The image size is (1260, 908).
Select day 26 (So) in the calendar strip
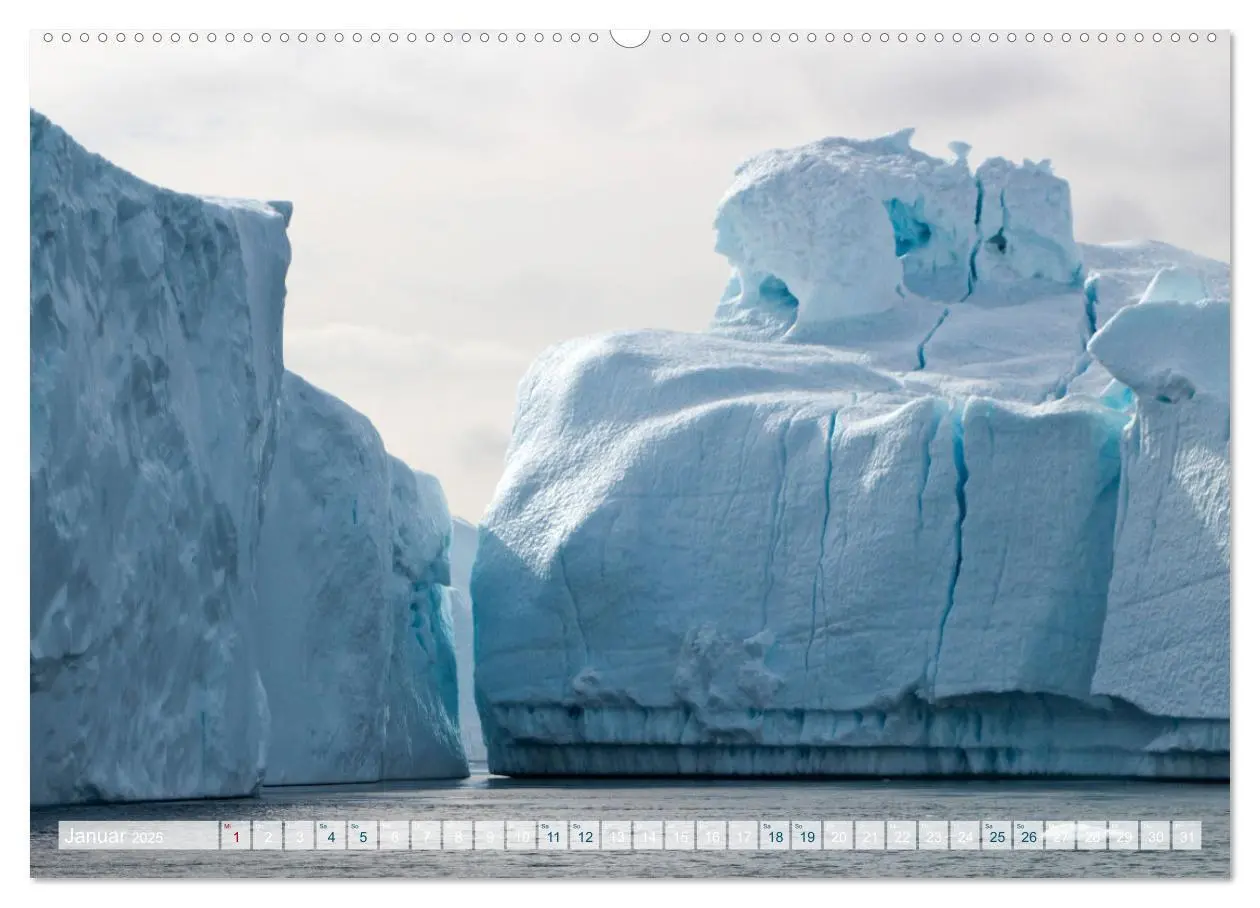click(x=1028, y=836)
